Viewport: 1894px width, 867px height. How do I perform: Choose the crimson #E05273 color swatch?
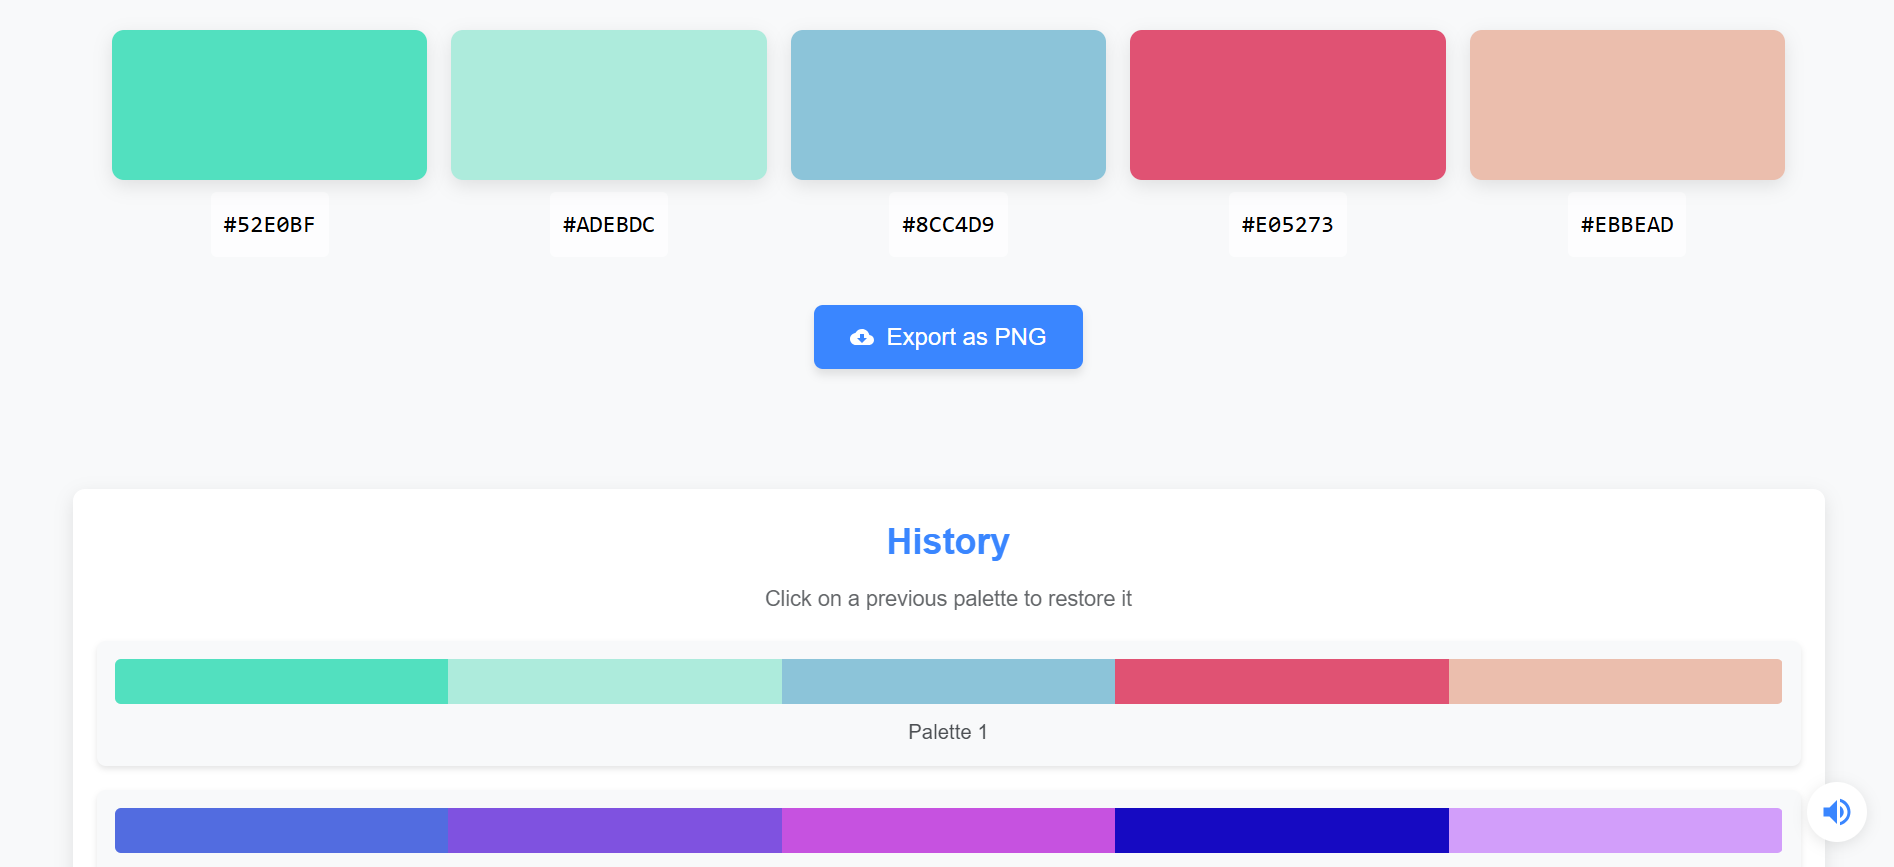coord(1288,105)
